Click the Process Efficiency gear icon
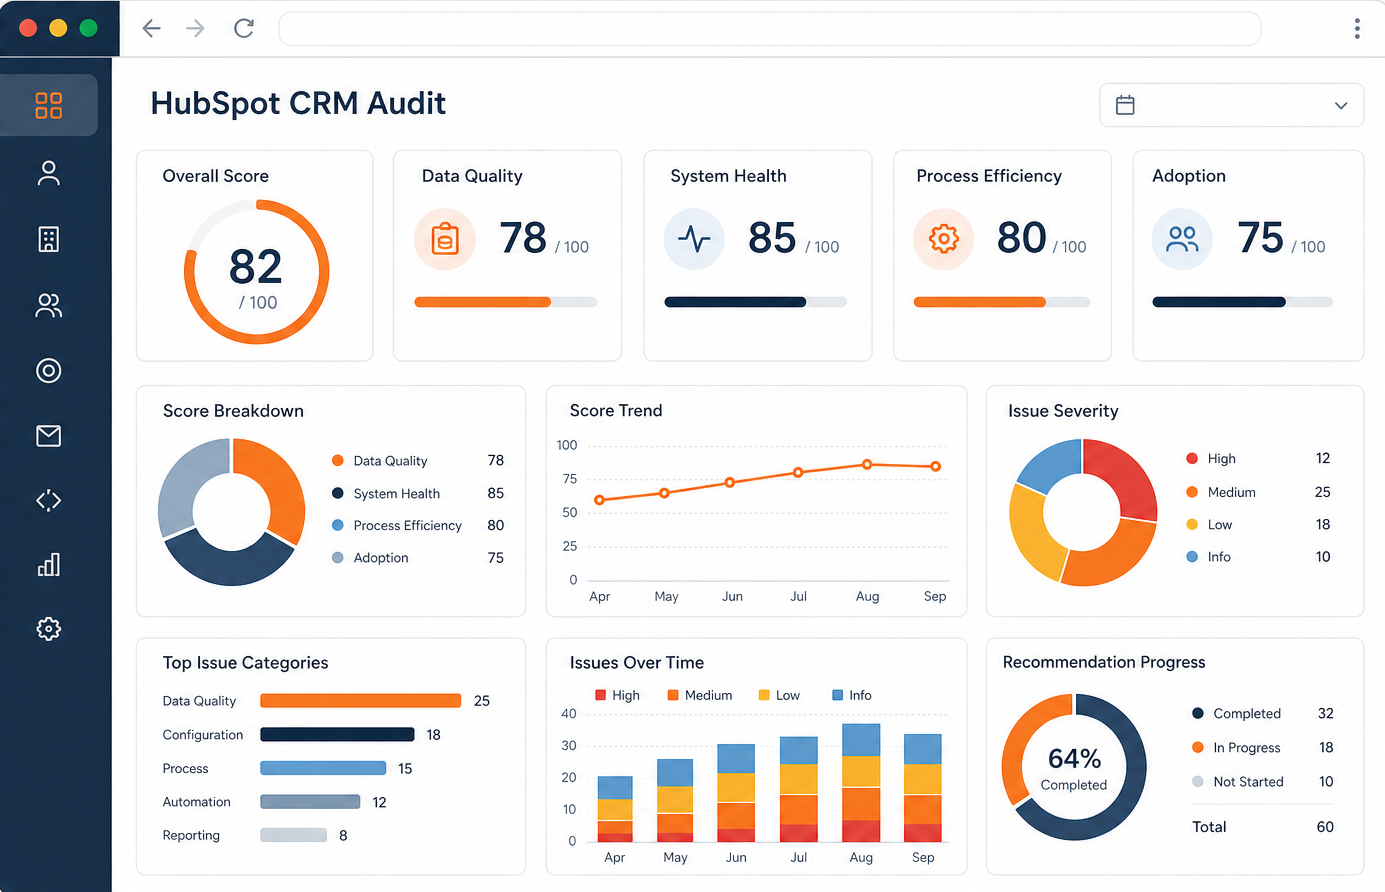1385x892 pixels. point(943,239)
